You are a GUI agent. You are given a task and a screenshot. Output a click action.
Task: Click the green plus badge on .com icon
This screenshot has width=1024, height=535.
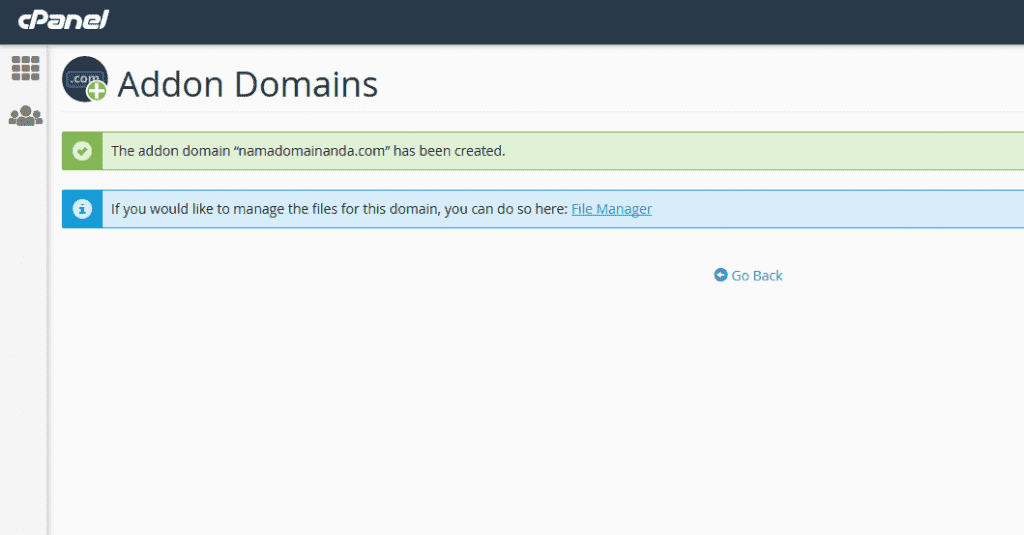pos(97,91)
